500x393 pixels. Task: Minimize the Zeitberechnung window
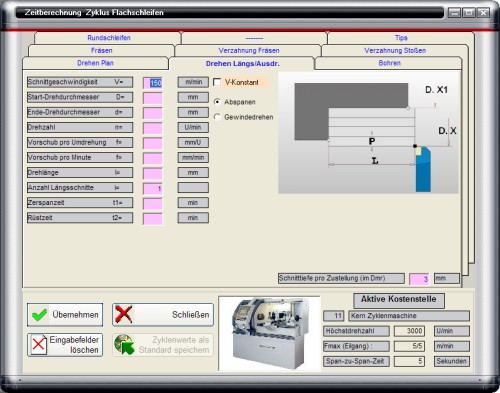[x=454, y=13]
